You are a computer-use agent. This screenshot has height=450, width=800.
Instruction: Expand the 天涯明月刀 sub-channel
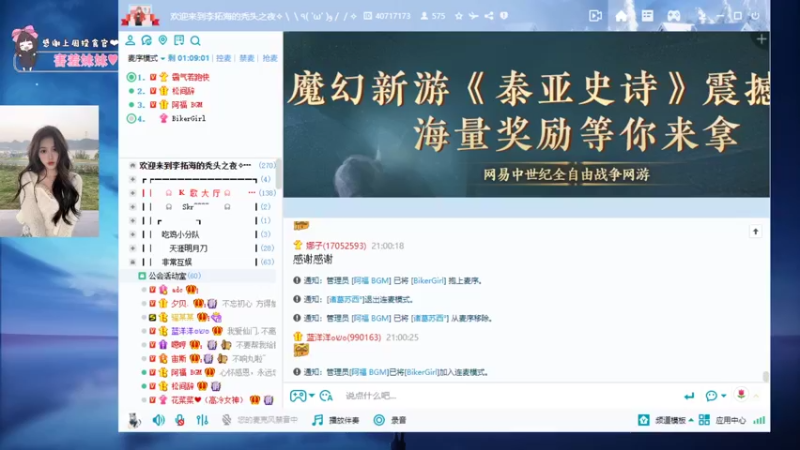click(133, 248)
